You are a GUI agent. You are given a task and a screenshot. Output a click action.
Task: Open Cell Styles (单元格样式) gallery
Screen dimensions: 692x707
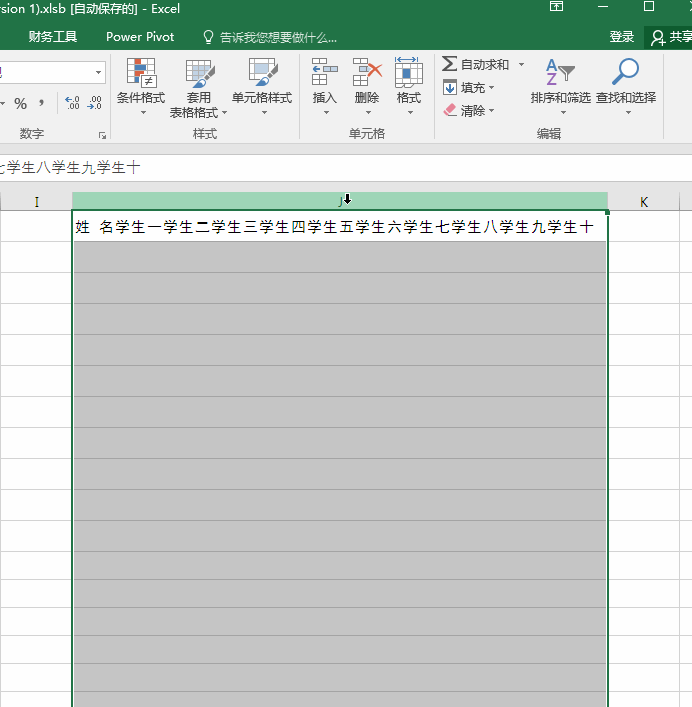click(262, 87)
